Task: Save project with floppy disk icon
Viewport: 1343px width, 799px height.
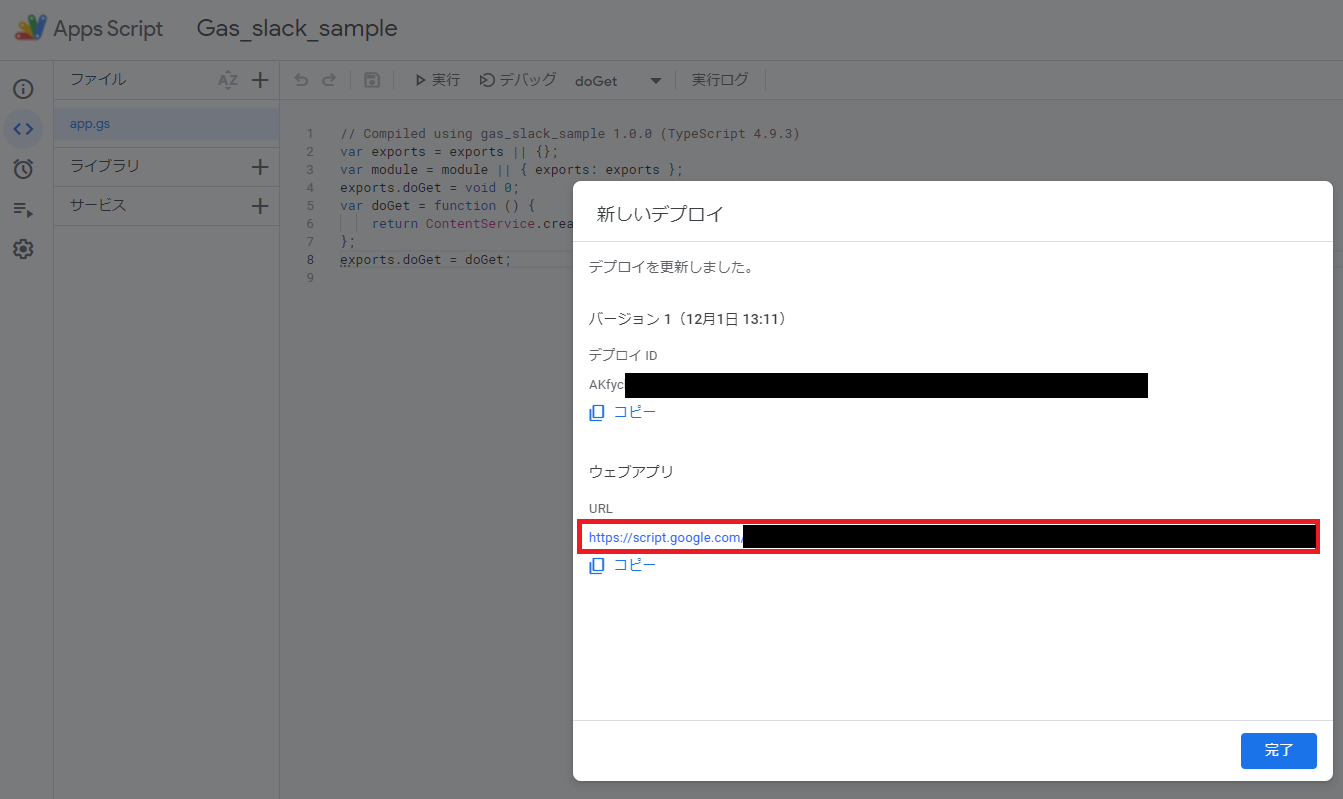Action: (372, 80)
